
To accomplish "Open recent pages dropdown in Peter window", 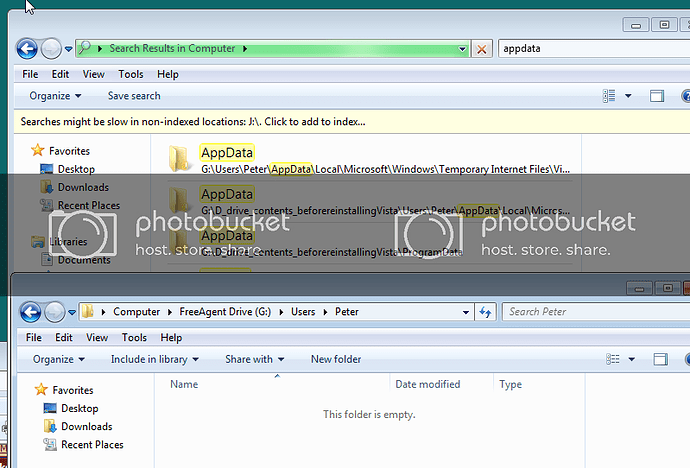I will (72, 313).
